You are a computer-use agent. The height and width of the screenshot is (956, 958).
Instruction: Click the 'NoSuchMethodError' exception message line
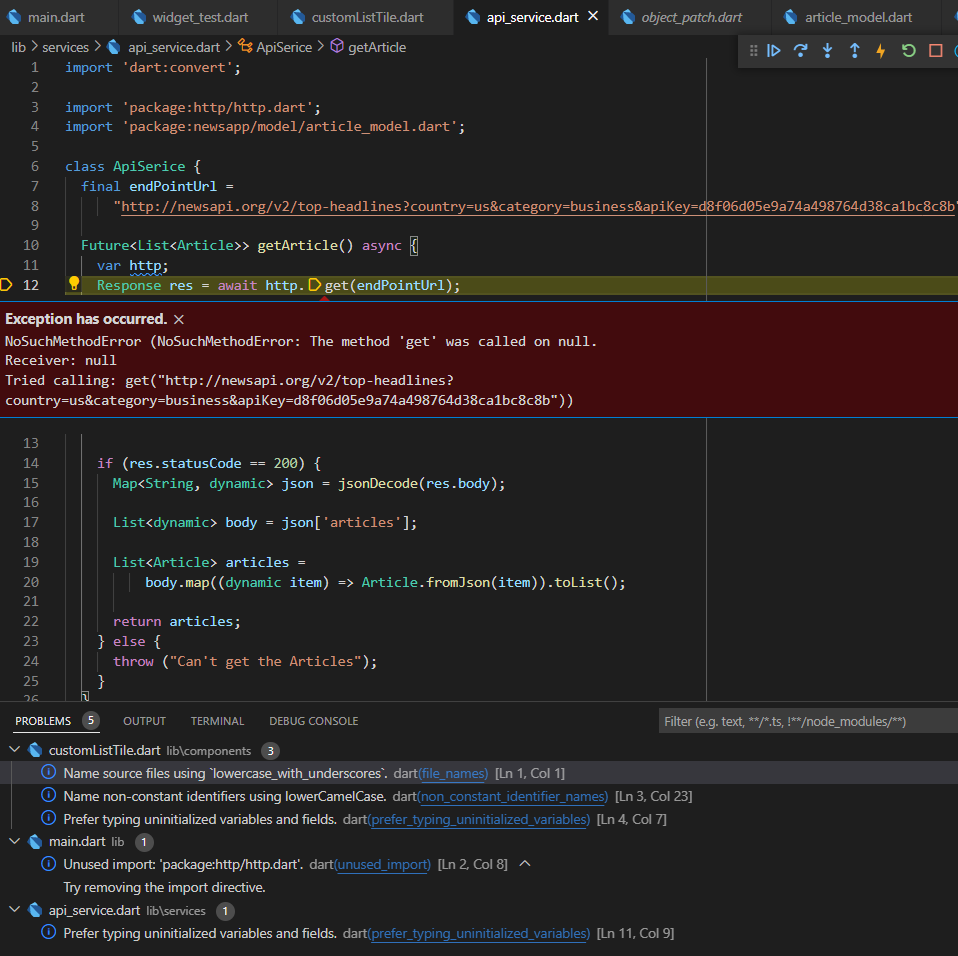coord(301,341)
